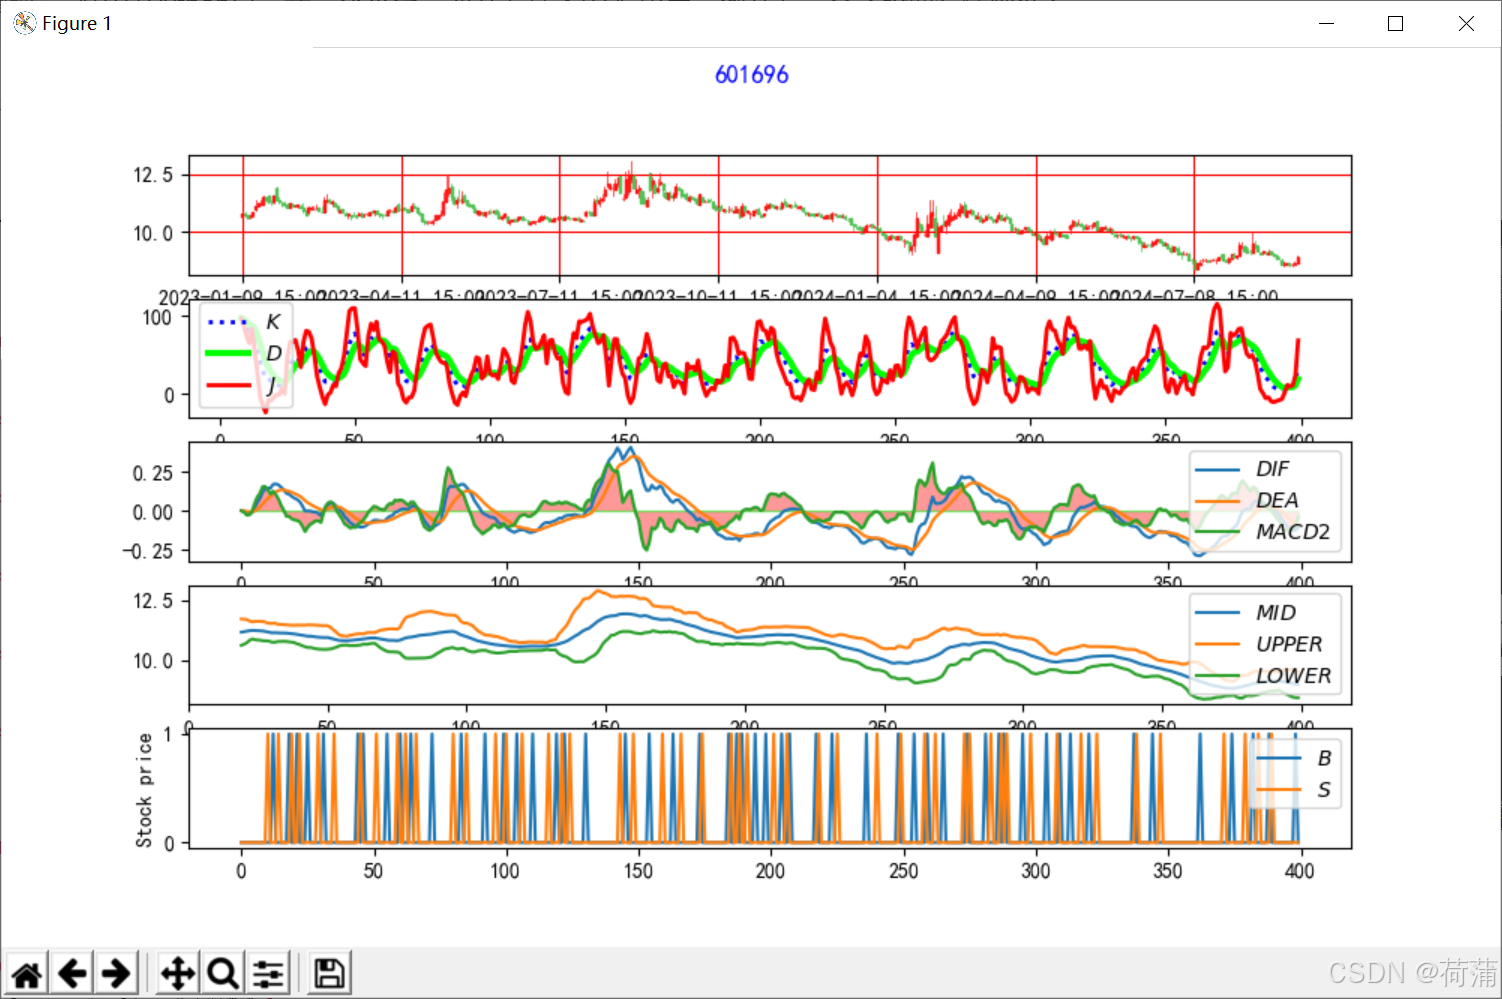This screenshot has height=999, width=1502.
Task: Click the MID legend label
Action: pyautogui.click(x=1276, y=613)
